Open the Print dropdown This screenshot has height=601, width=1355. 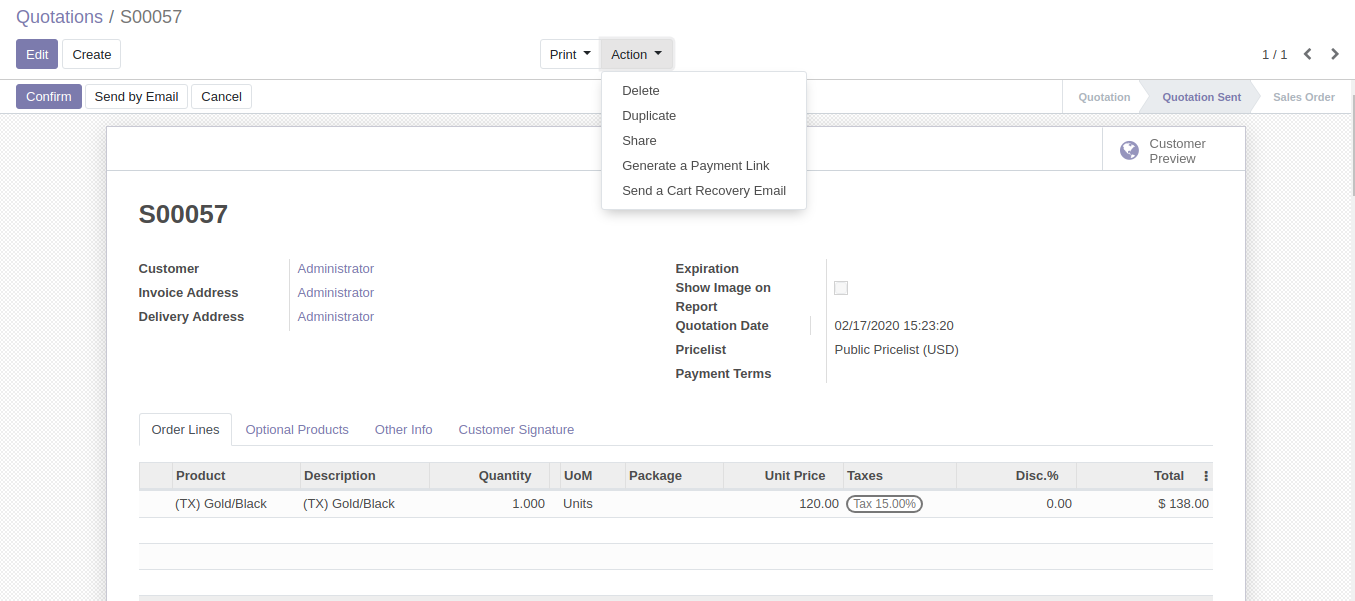[x=569, y=54]
